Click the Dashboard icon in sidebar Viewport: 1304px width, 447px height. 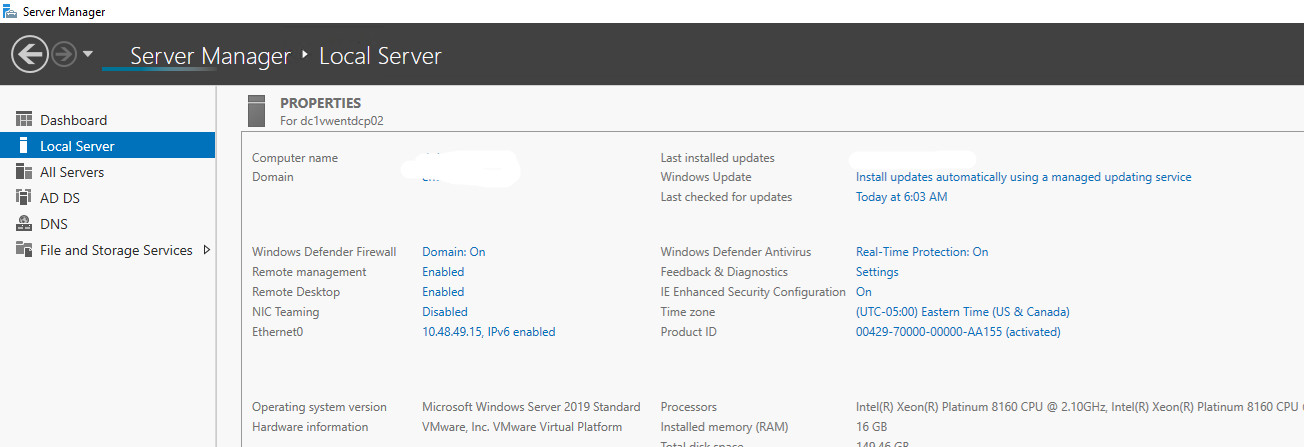(x=24, y=120)
